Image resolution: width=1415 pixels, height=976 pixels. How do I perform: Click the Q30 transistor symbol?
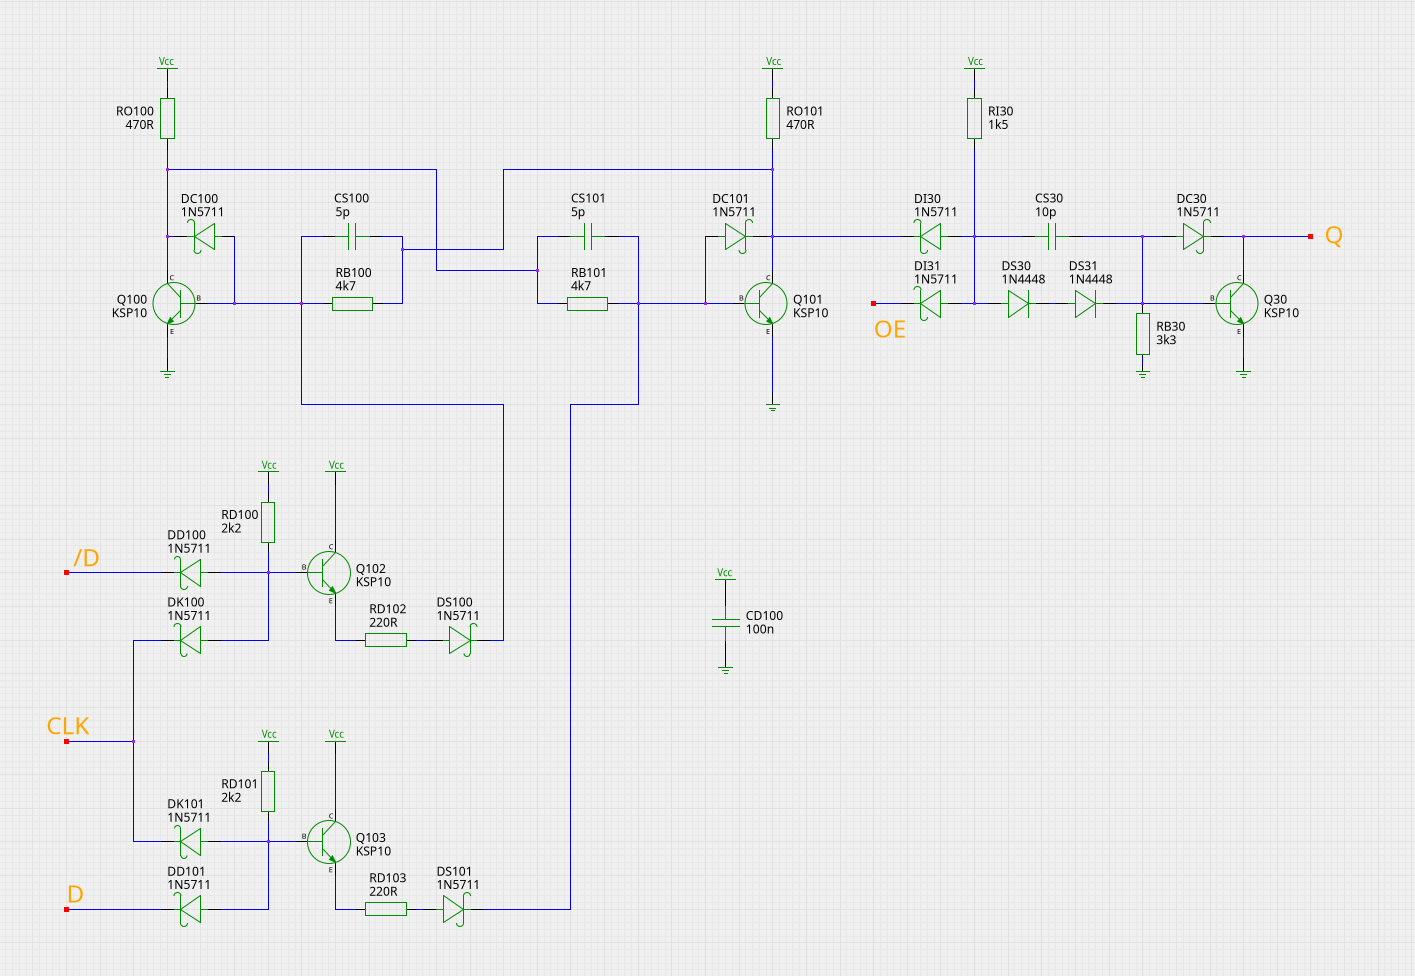coord(1237,303)
